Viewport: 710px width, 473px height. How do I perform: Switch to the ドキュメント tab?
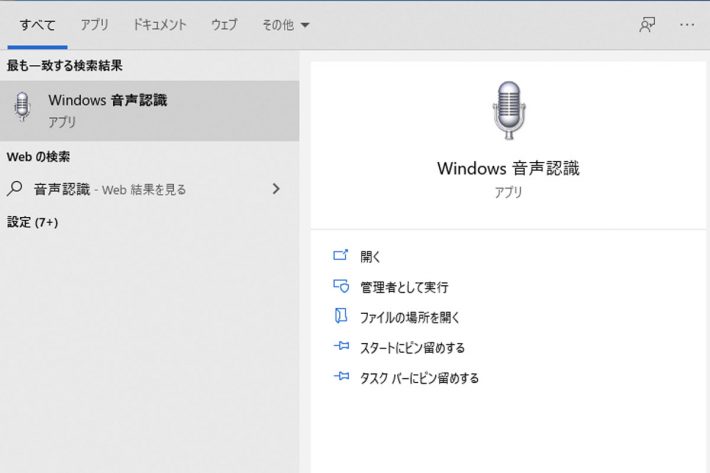[159, 24]
